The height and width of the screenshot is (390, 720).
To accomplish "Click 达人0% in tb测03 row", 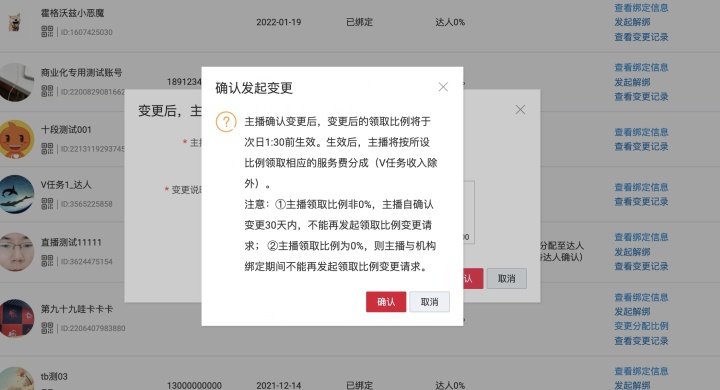I will tap(450, 385).
